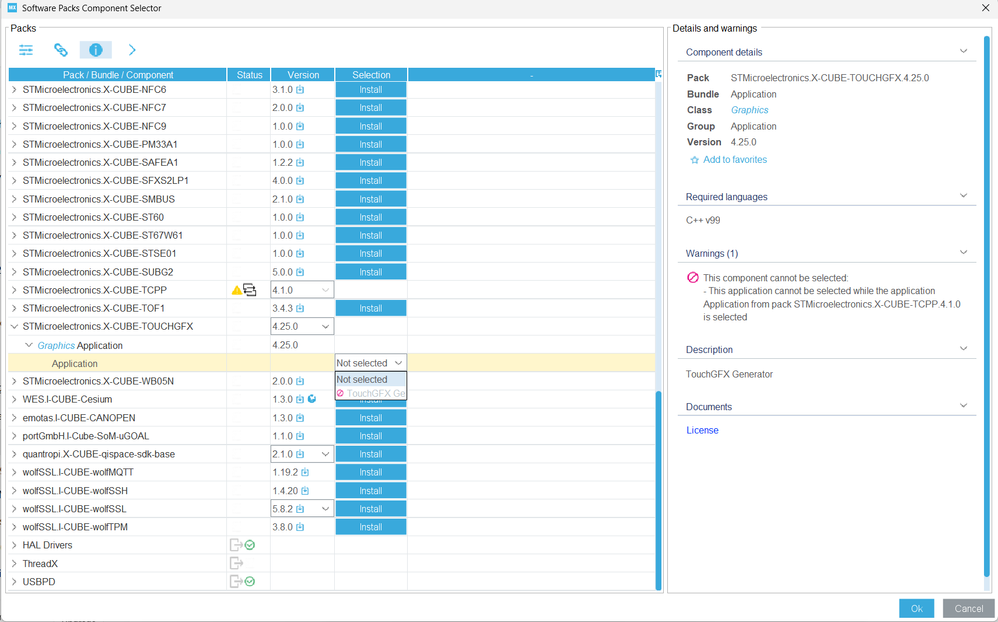Viewport: 998px width, 622px height.
Task: Collapse the Required languages section
Action: (963, 196)
